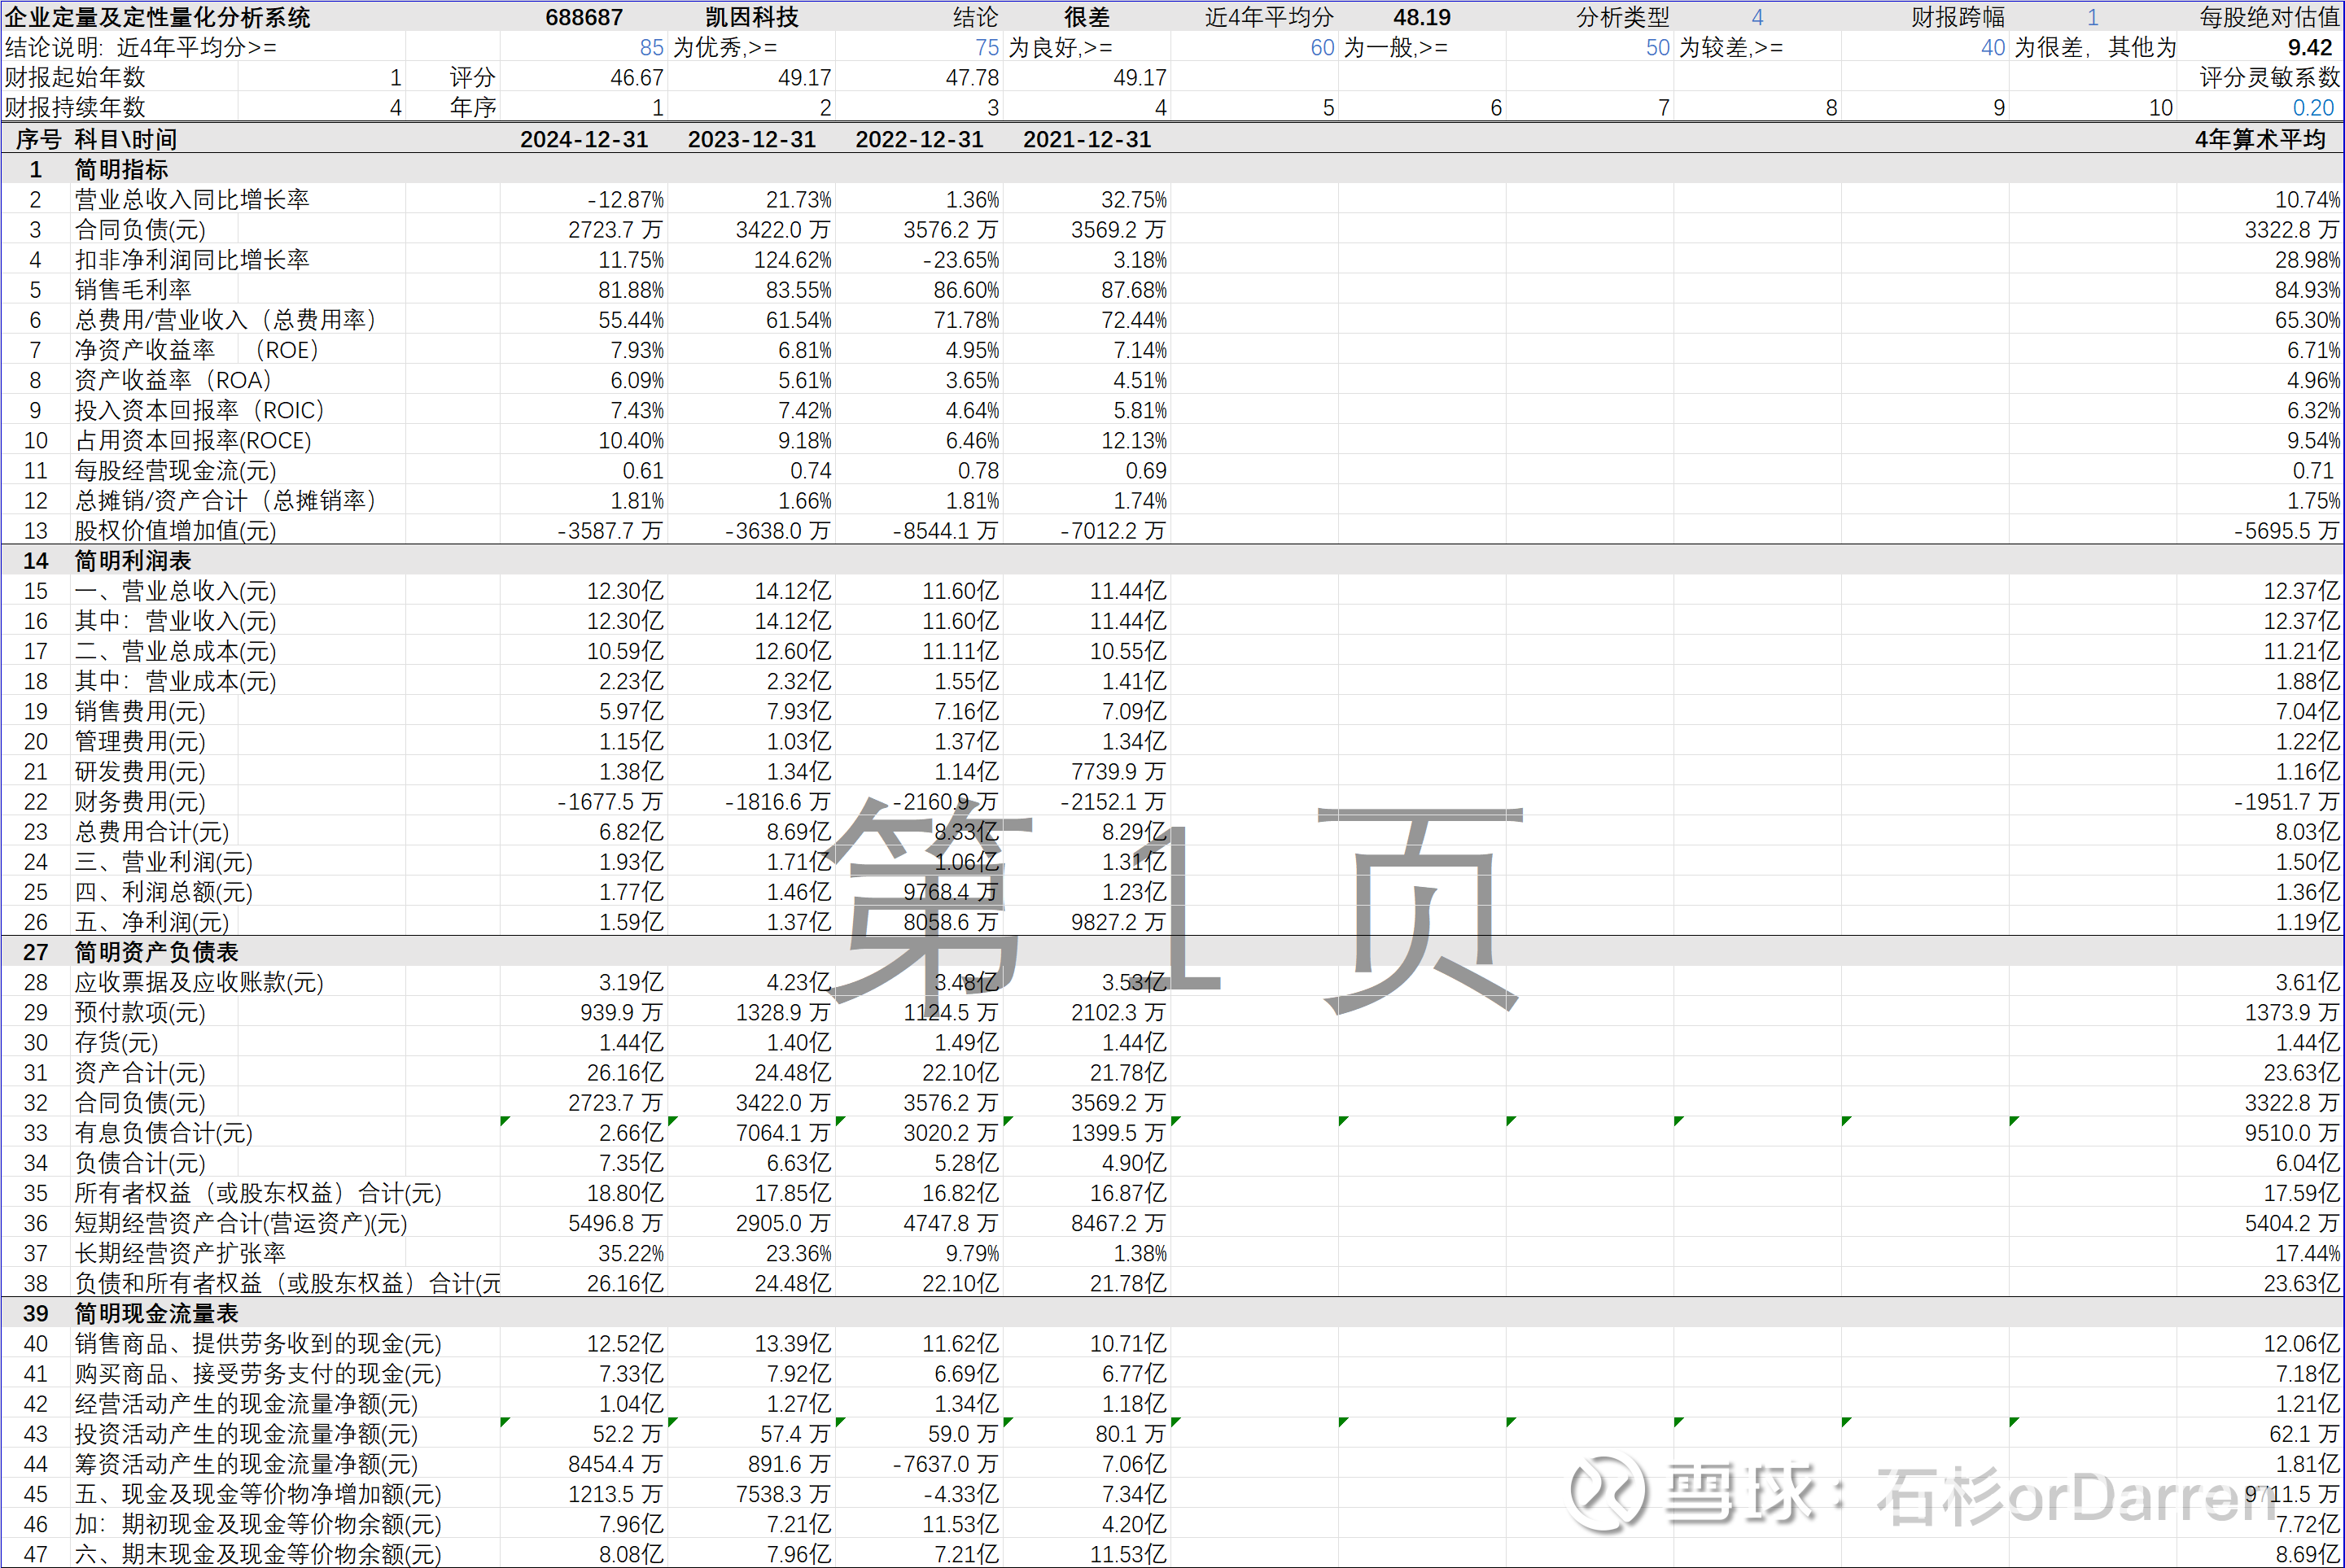Image resolution: width=2345 pixels, height=1568 pixels.
Task: Click the 简明现金流量表 section header
Action: coord(156,1313)
